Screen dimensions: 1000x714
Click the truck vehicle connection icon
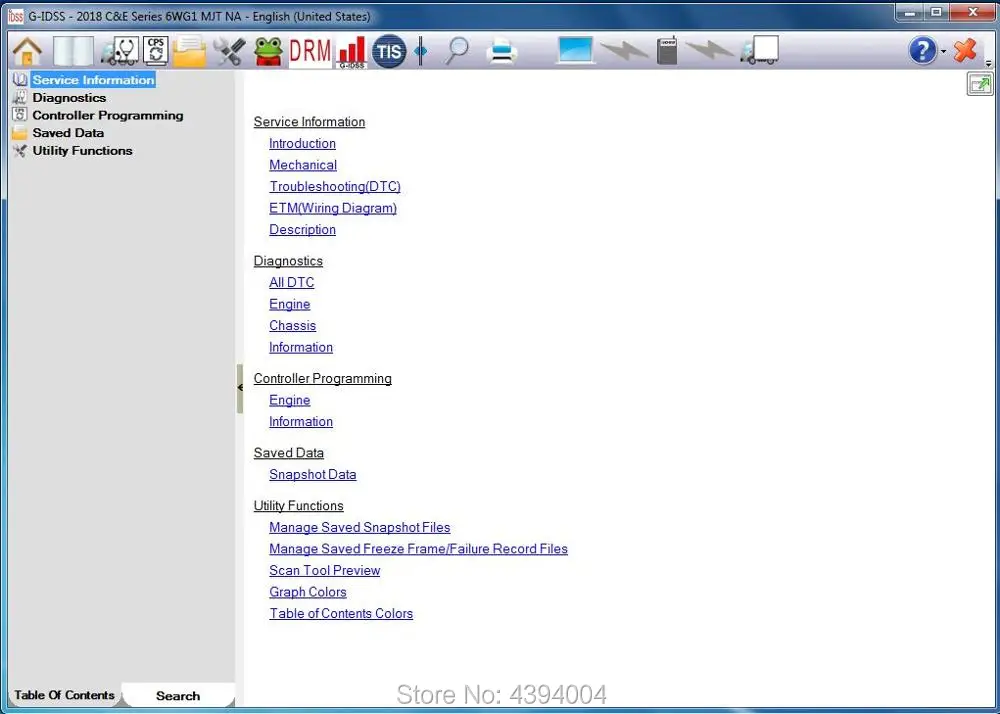[759, 50]
